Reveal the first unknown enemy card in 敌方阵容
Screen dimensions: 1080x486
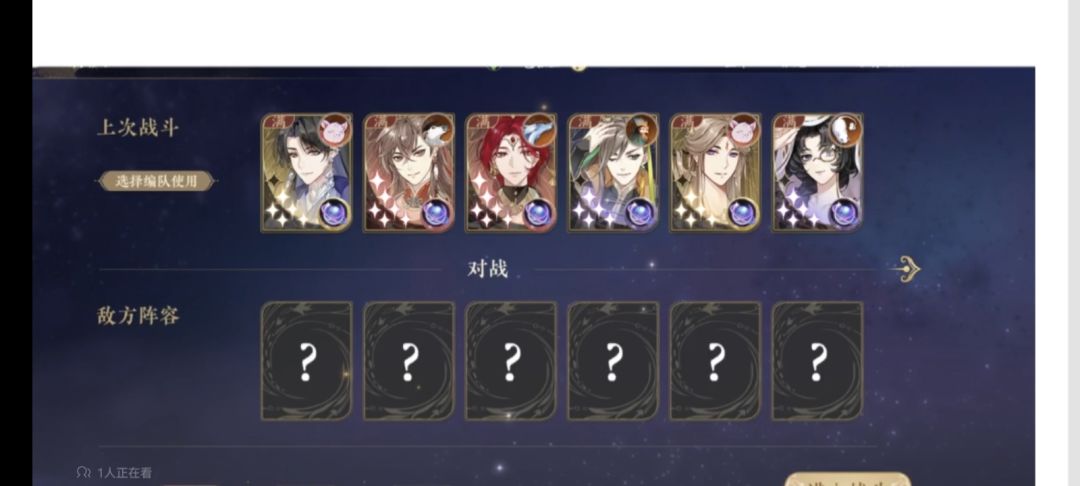(307, 361)
